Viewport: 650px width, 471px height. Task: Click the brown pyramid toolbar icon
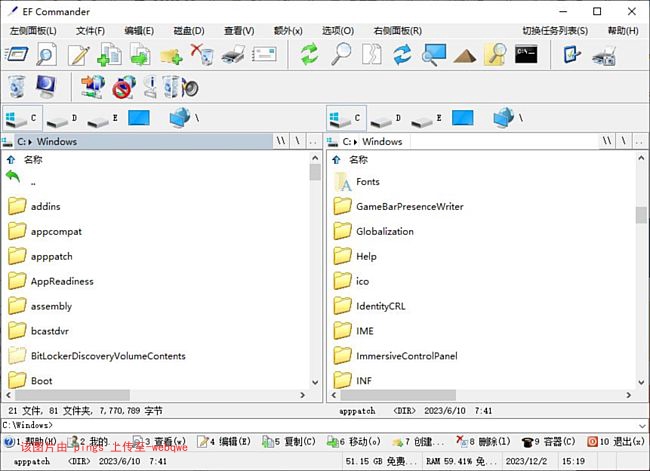(465, 56)
